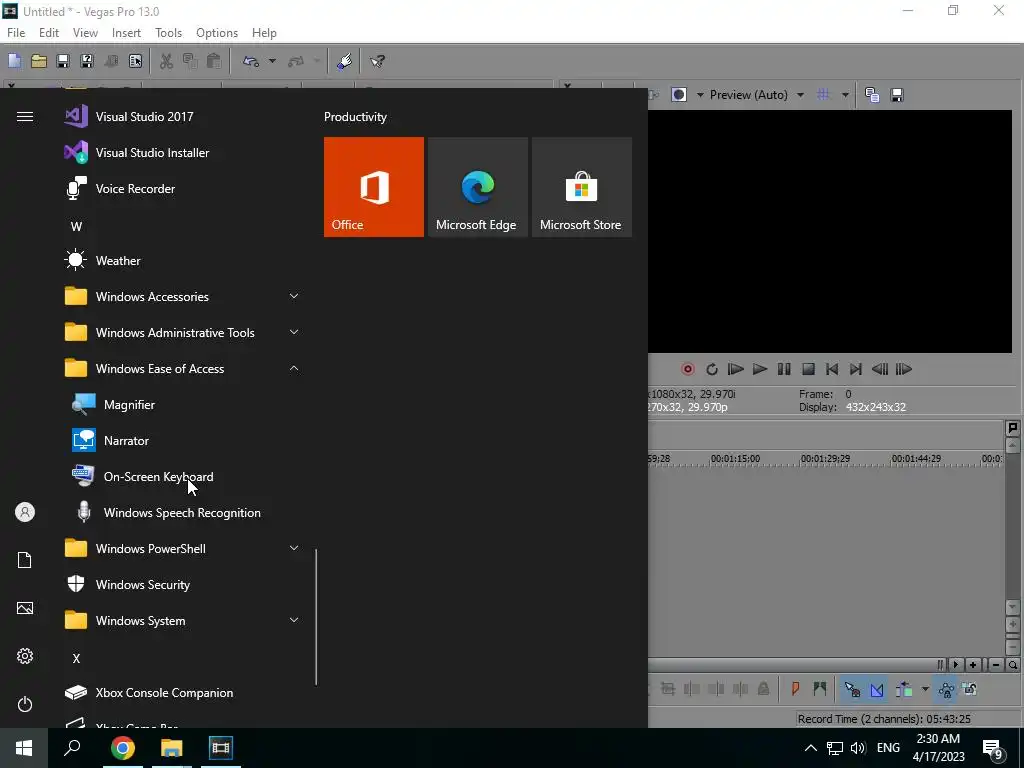Click the Power icon in Start sidebar
This screenshot has height=768, width=1024.
(x=25, y=704)
